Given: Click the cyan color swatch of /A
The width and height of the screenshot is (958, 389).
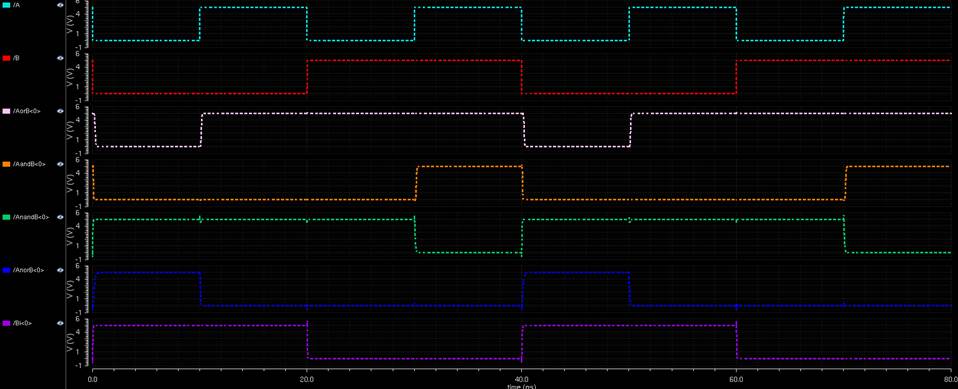Looking at the screenshot, I should tap(7, 5).
